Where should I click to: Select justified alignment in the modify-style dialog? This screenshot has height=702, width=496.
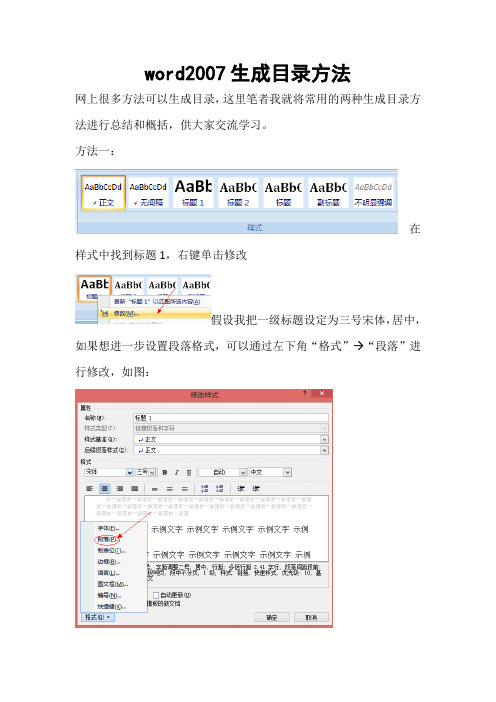point(134,488)
